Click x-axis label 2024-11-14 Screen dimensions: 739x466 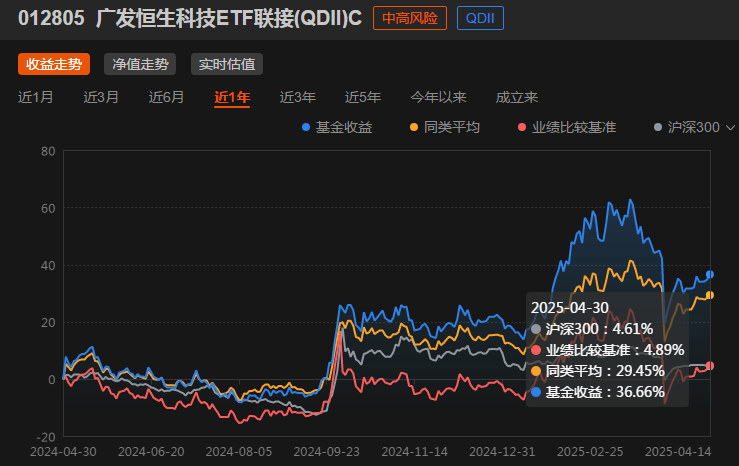point(414,452)
